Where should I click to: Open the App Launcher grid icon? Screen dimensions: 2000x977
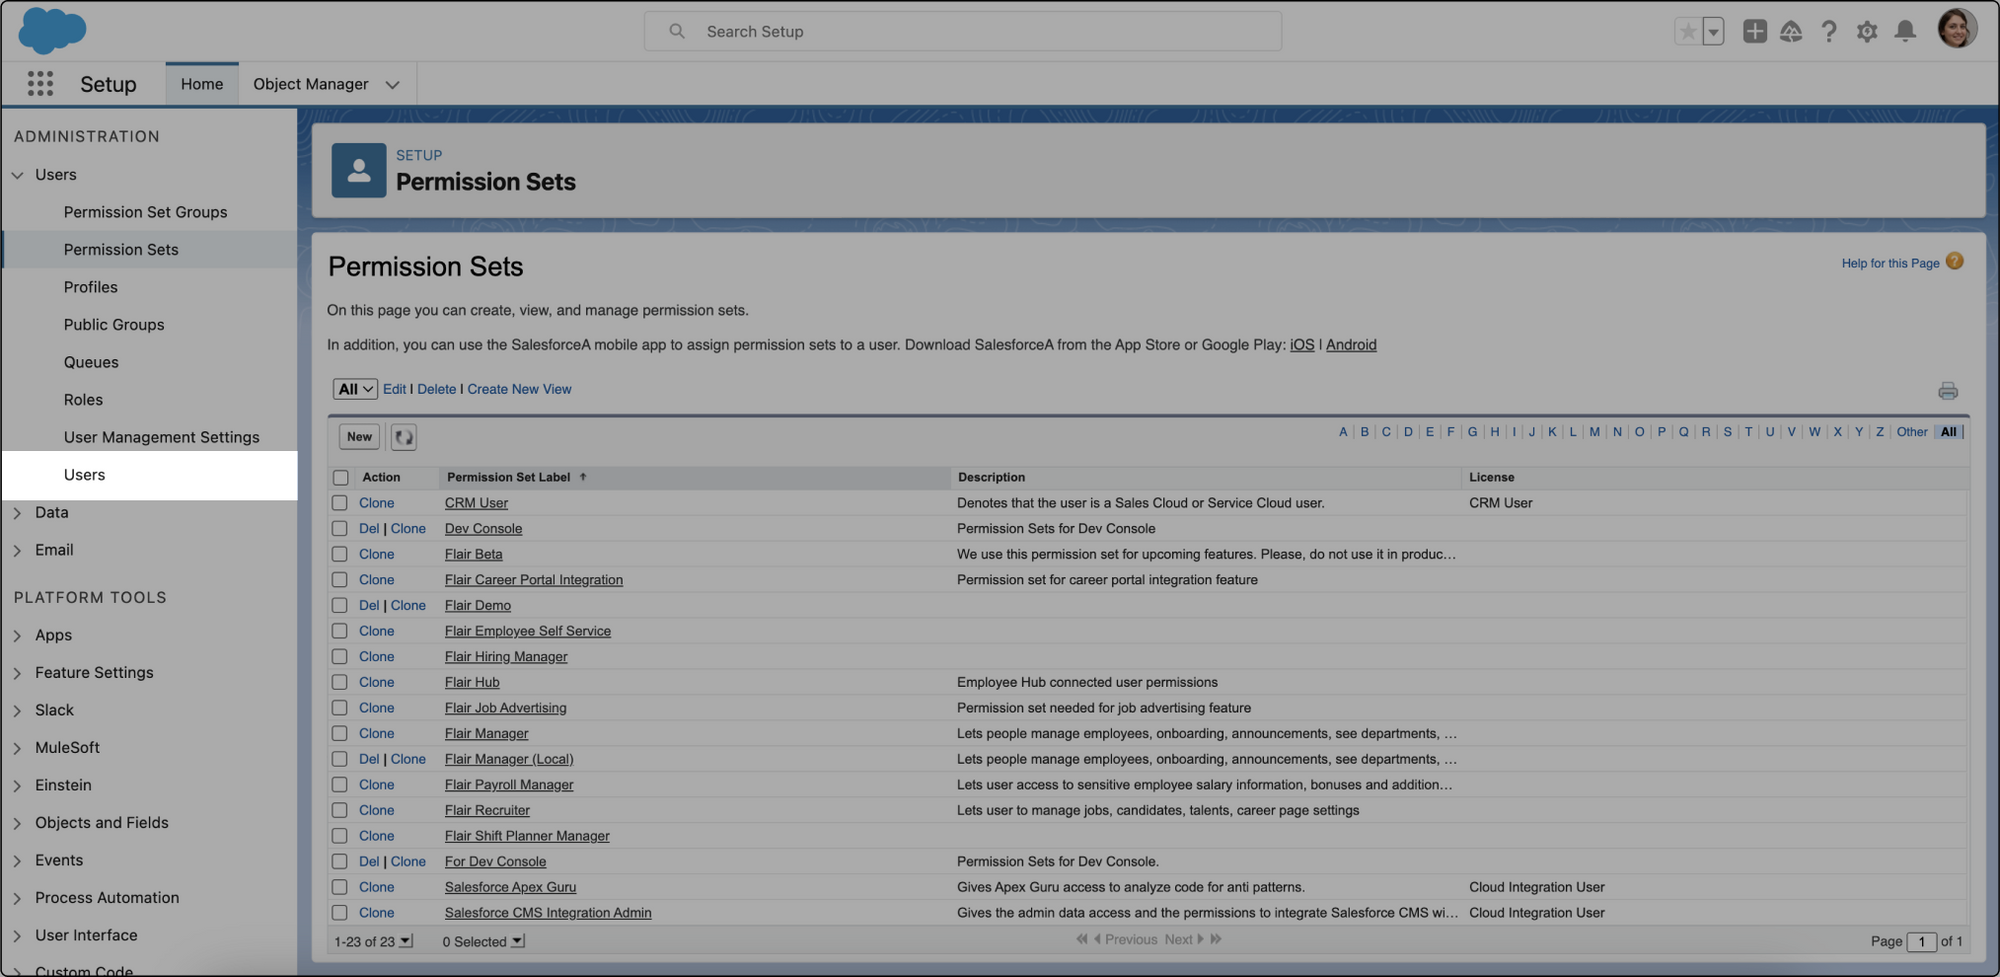(x=40, y=84)
